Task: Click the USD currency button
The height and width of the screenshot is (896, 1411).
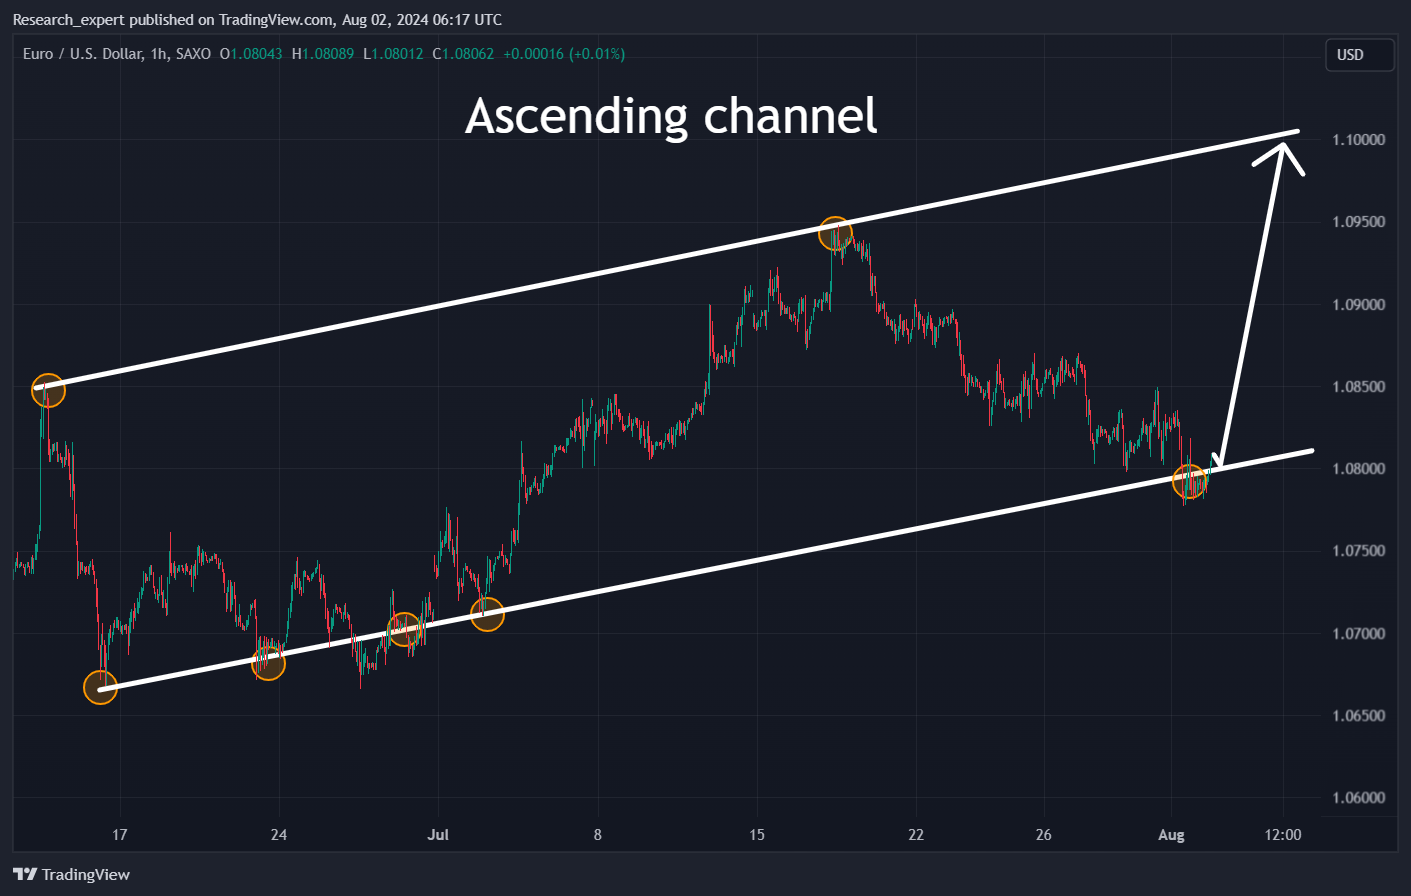Action: pyautogui.click(x=1359, y=55)
